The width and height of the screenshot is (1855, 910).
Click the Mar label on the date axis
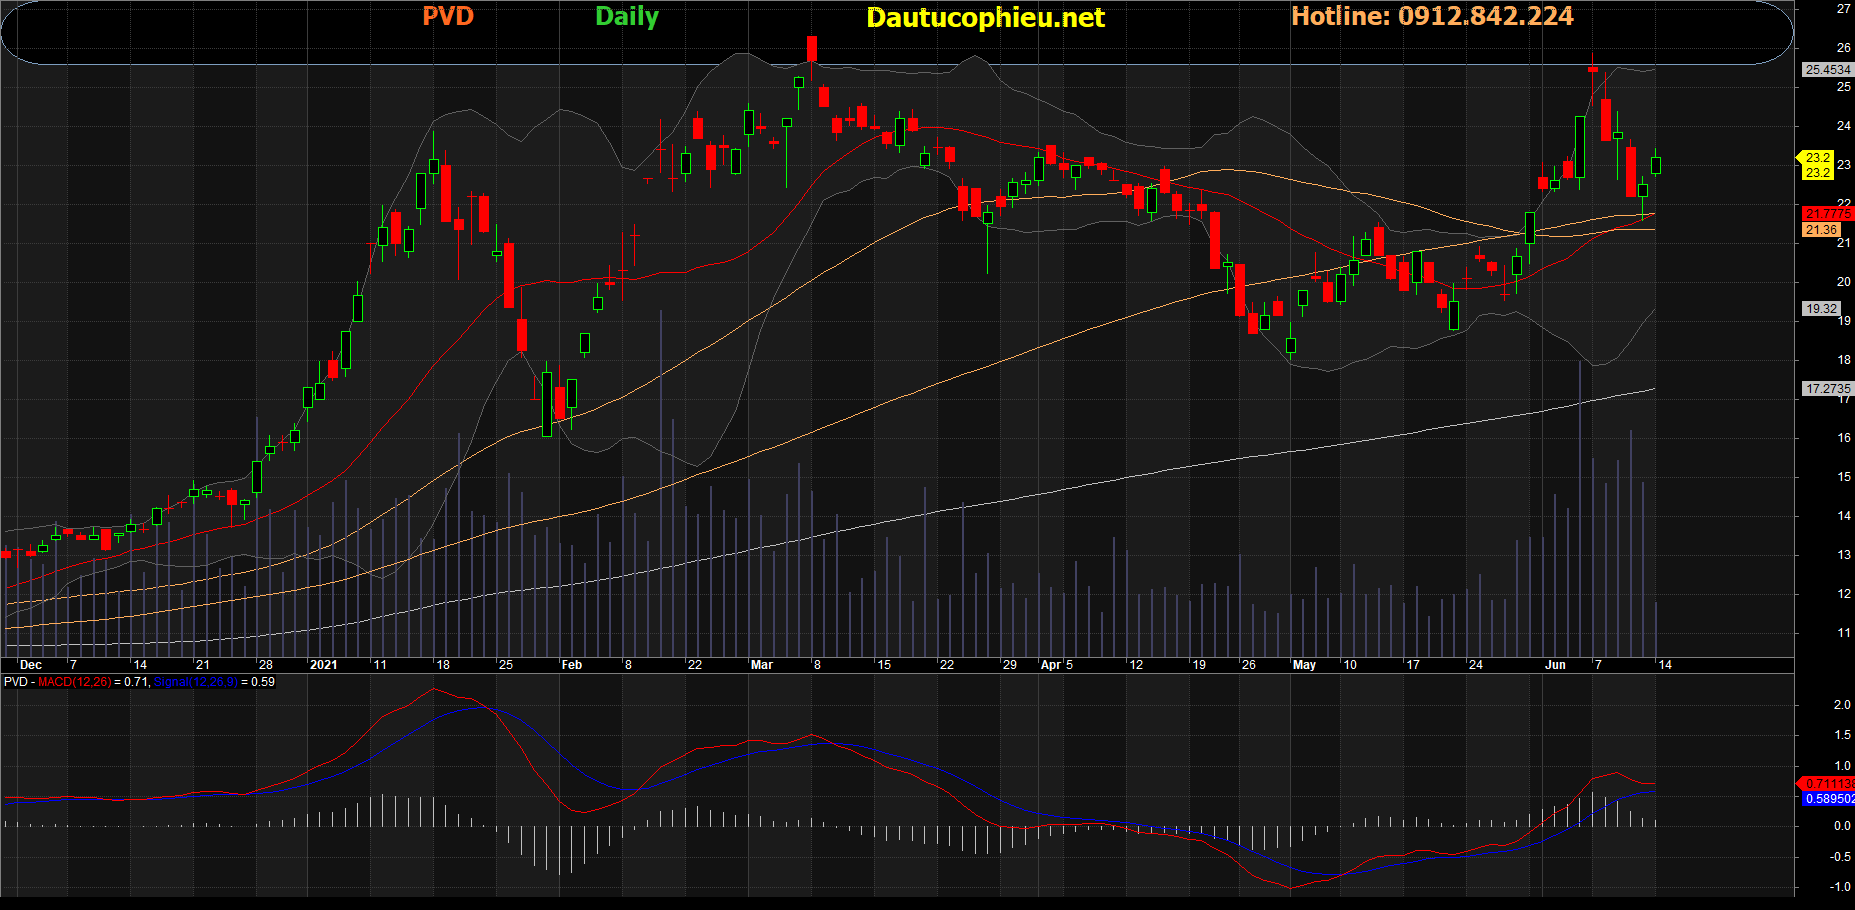(x=761, y=665)
